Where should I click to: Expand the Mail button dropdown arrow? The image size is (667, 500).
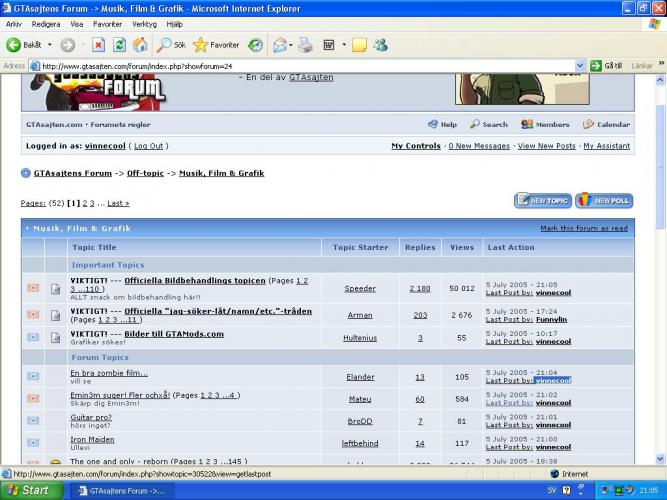[x=291, y=45]
